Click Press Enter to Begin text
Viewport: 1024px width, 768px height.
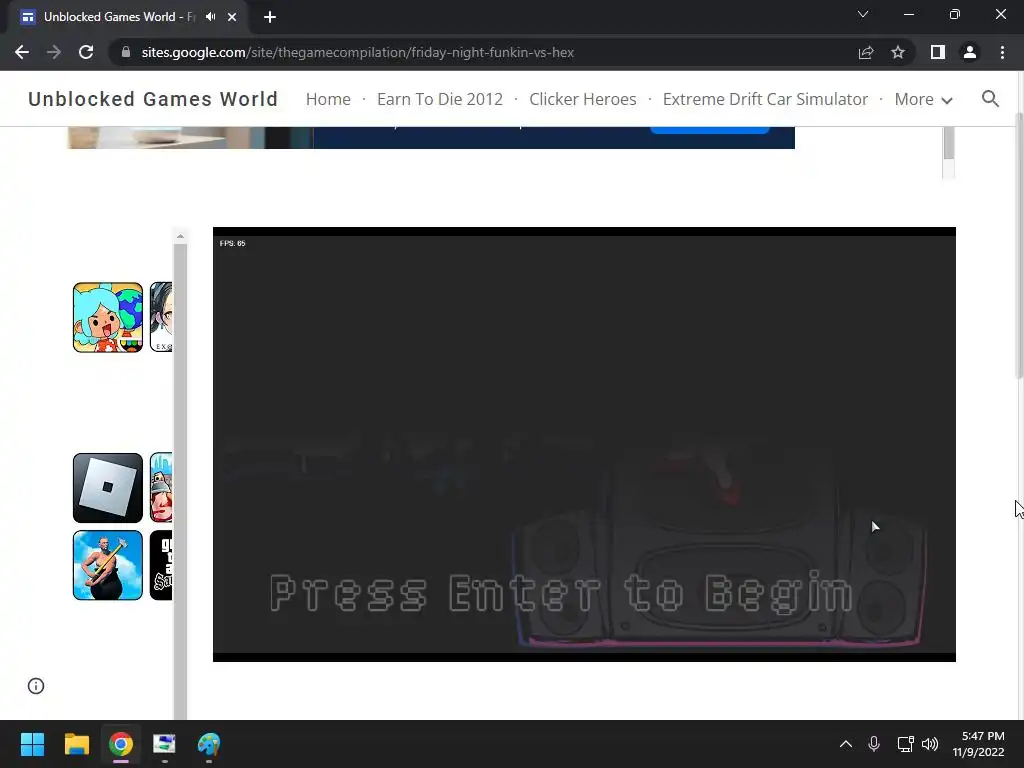pos(562,592)
